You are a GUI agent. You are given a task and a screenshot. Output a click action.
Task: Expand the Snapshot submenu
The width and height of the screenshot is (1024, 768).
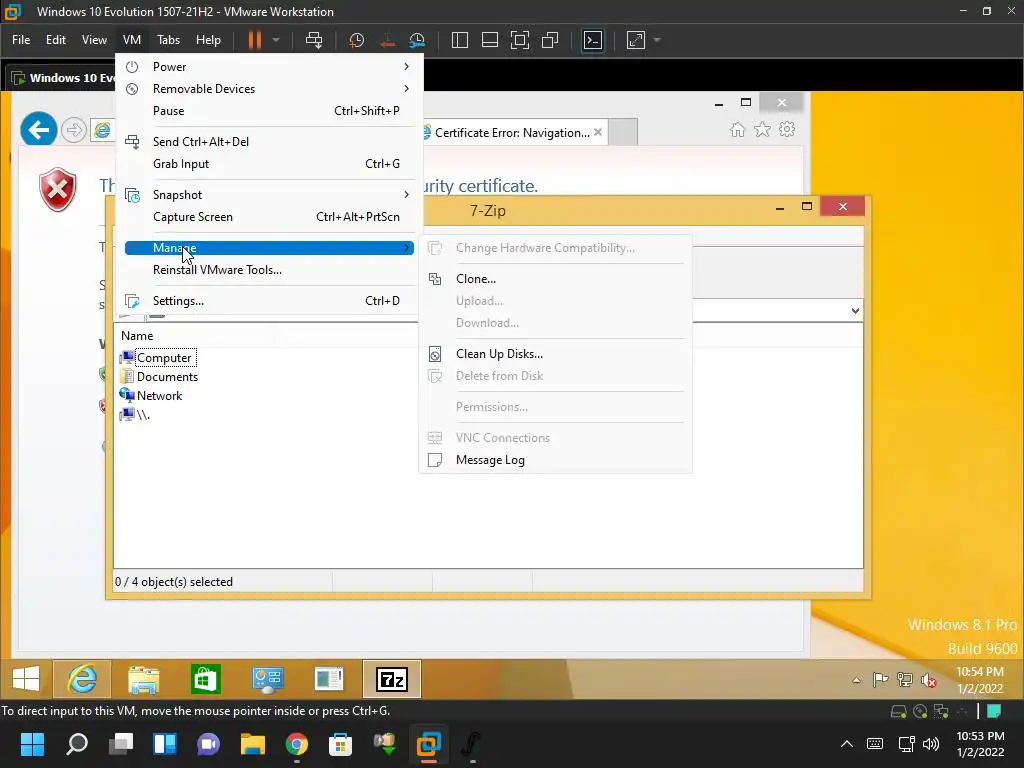(269, 195)
